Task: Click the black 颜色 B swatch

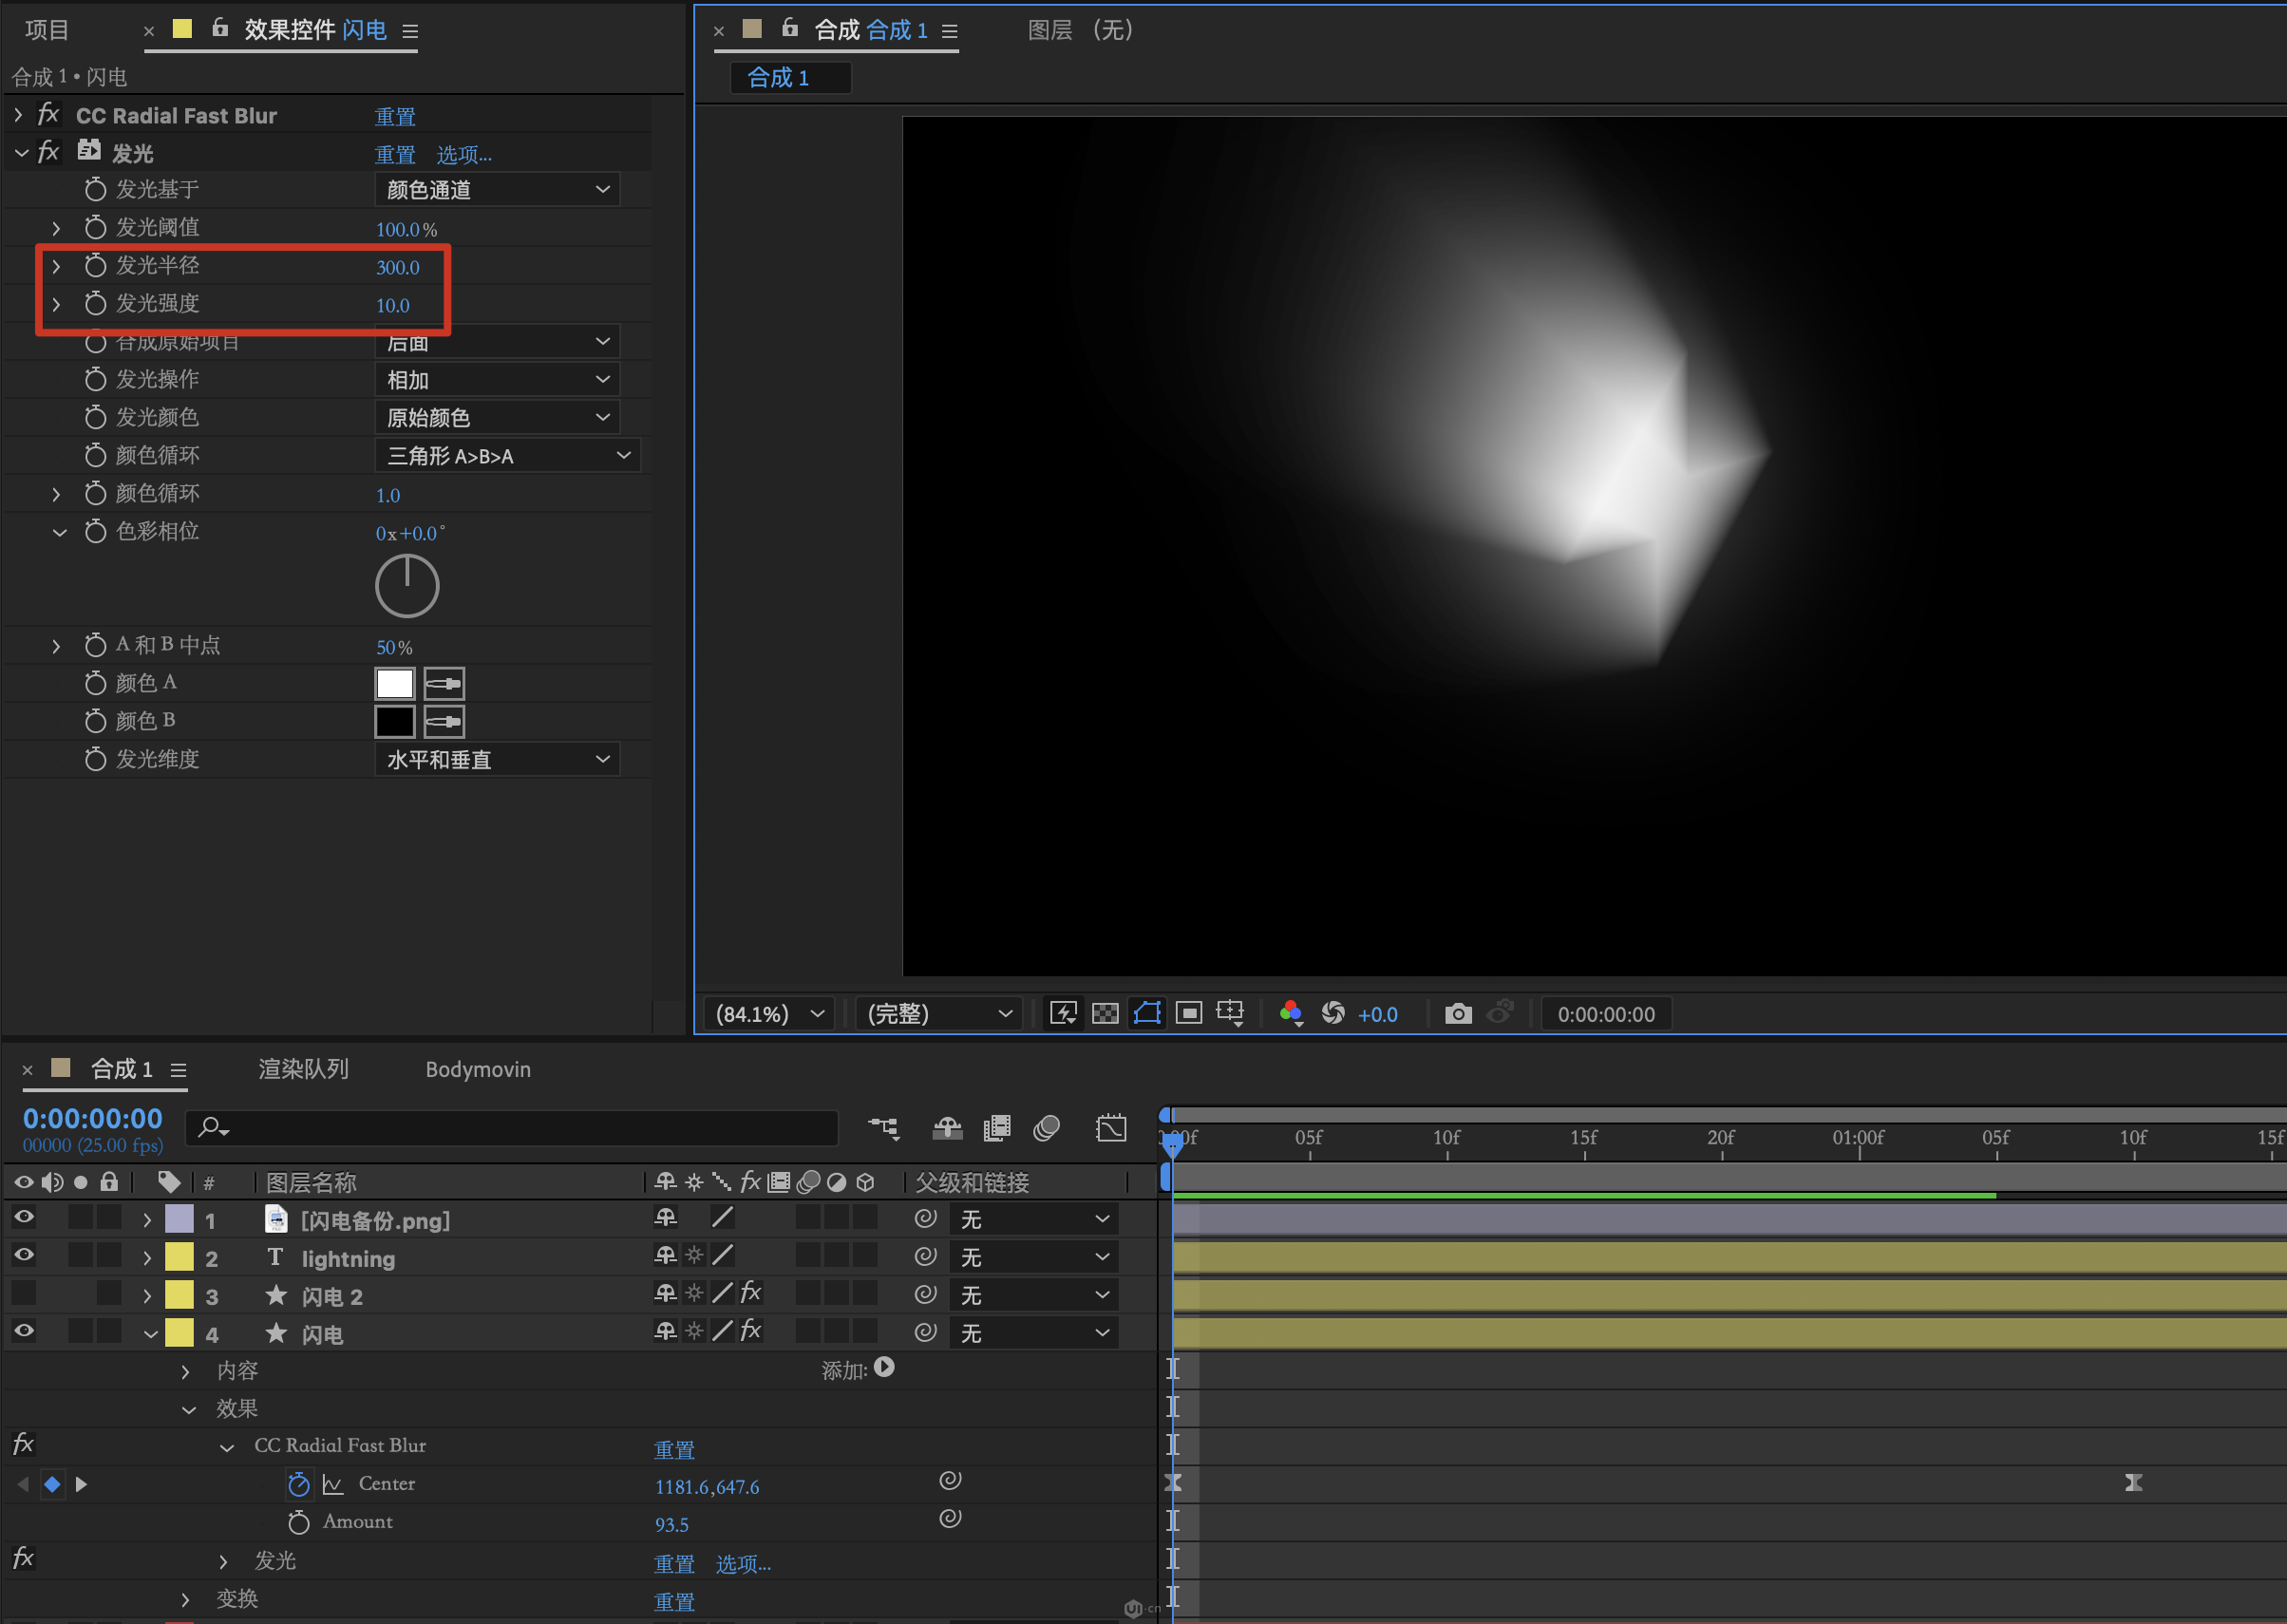Action: (394, 721)
